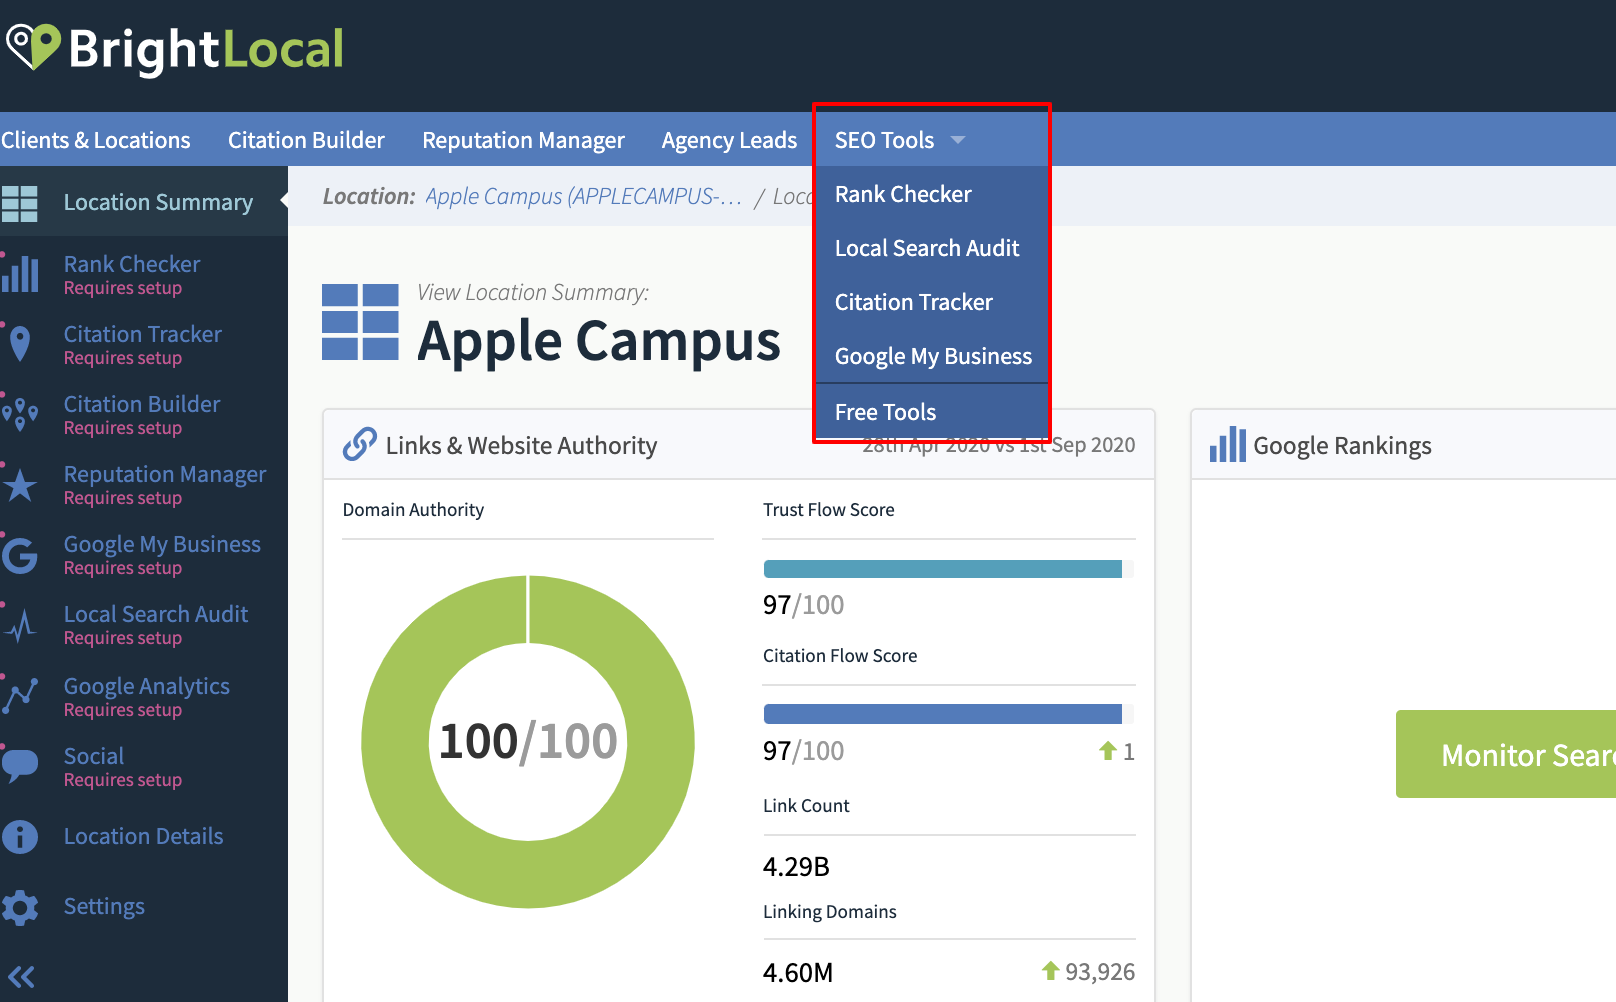Click the Links & Website Authority panel title
The height and width of the screenshot is (1002, 1616).
tap(521, 445)
